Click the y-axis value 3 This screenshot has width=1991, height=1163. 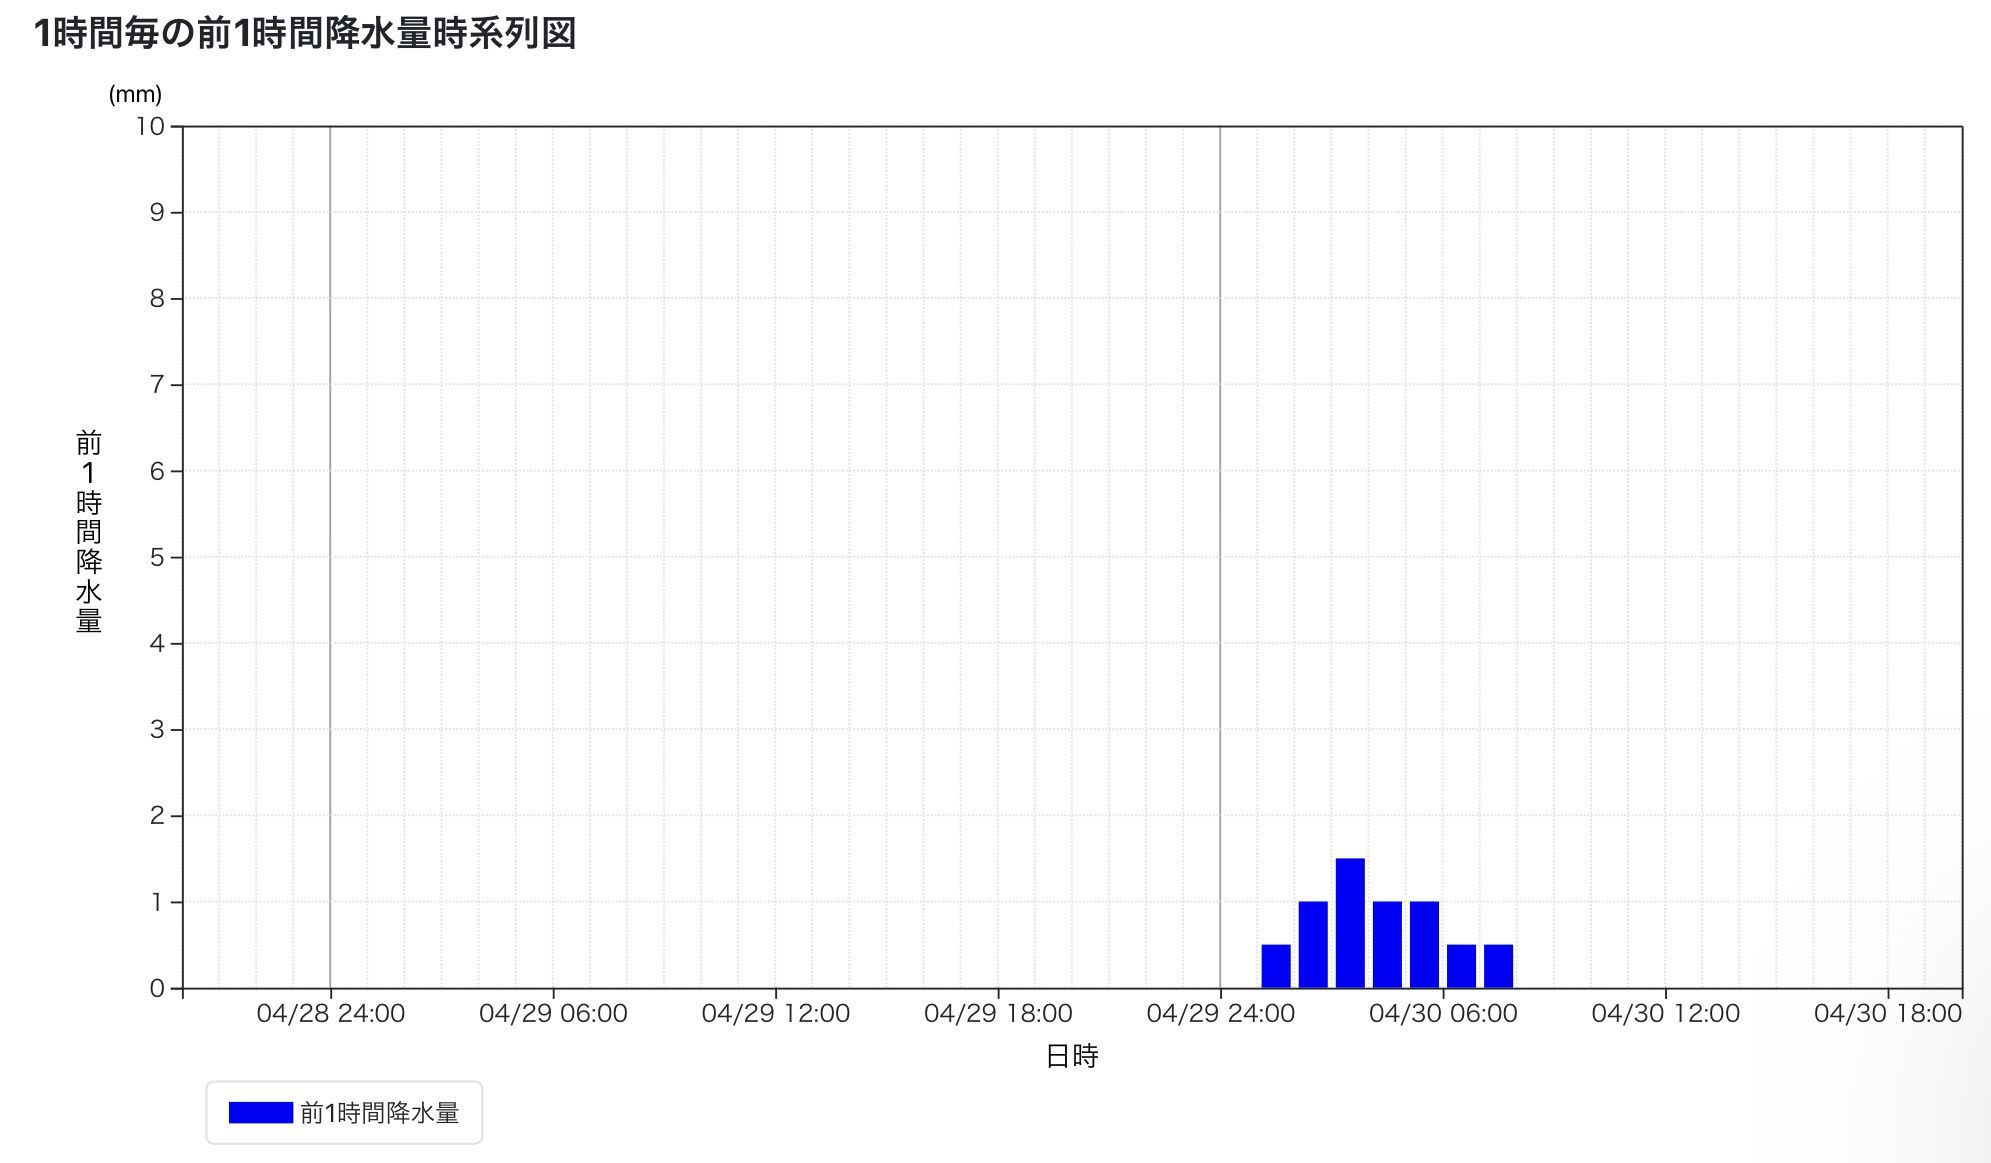point(157,729)
